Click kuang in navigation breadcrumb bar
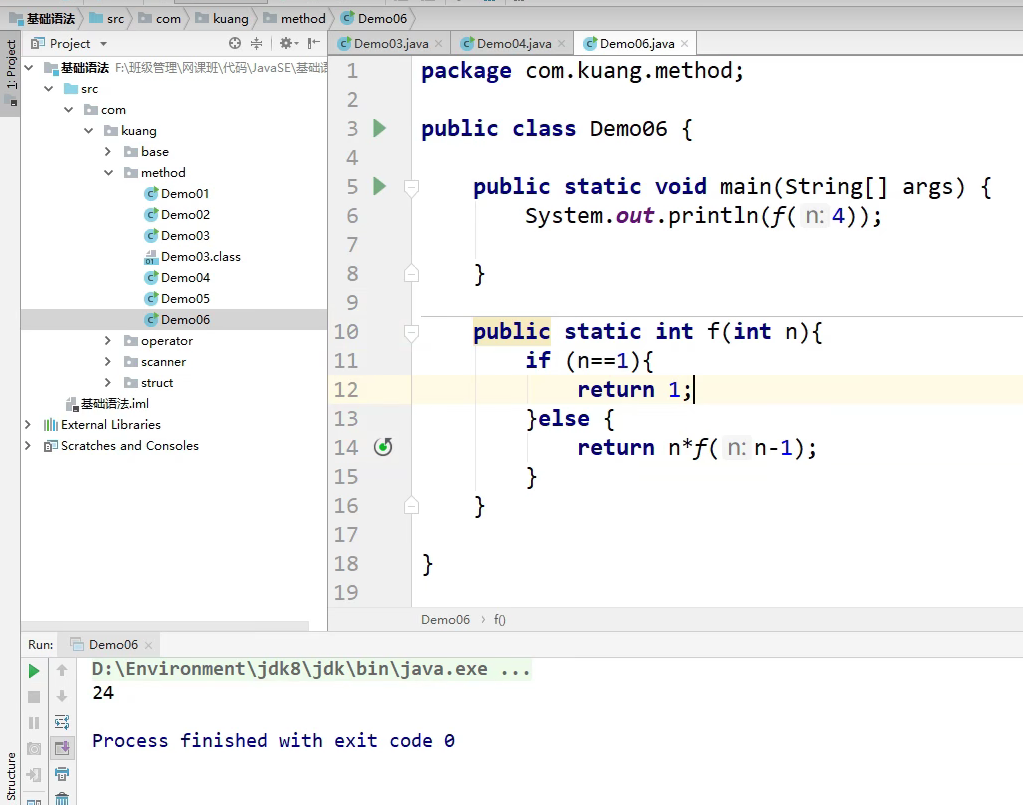The width and height of the screenshot is (1023, 805). pyautogui.click(x=222, y=18)
